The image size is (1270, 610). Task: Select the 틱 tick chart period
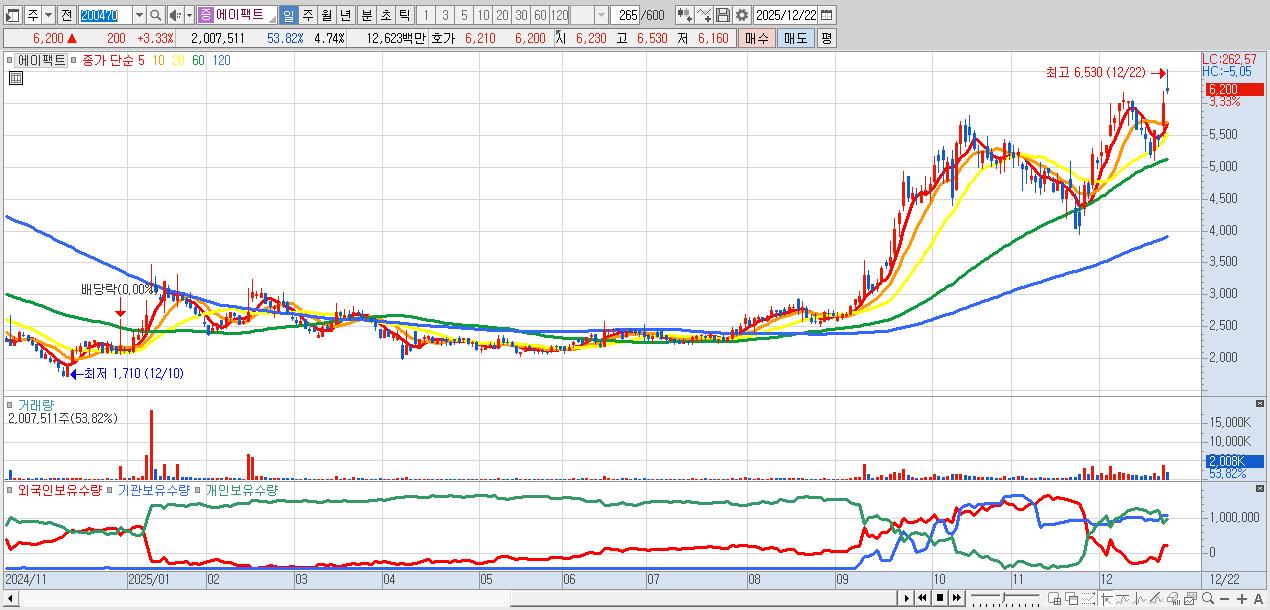[404, 15]
